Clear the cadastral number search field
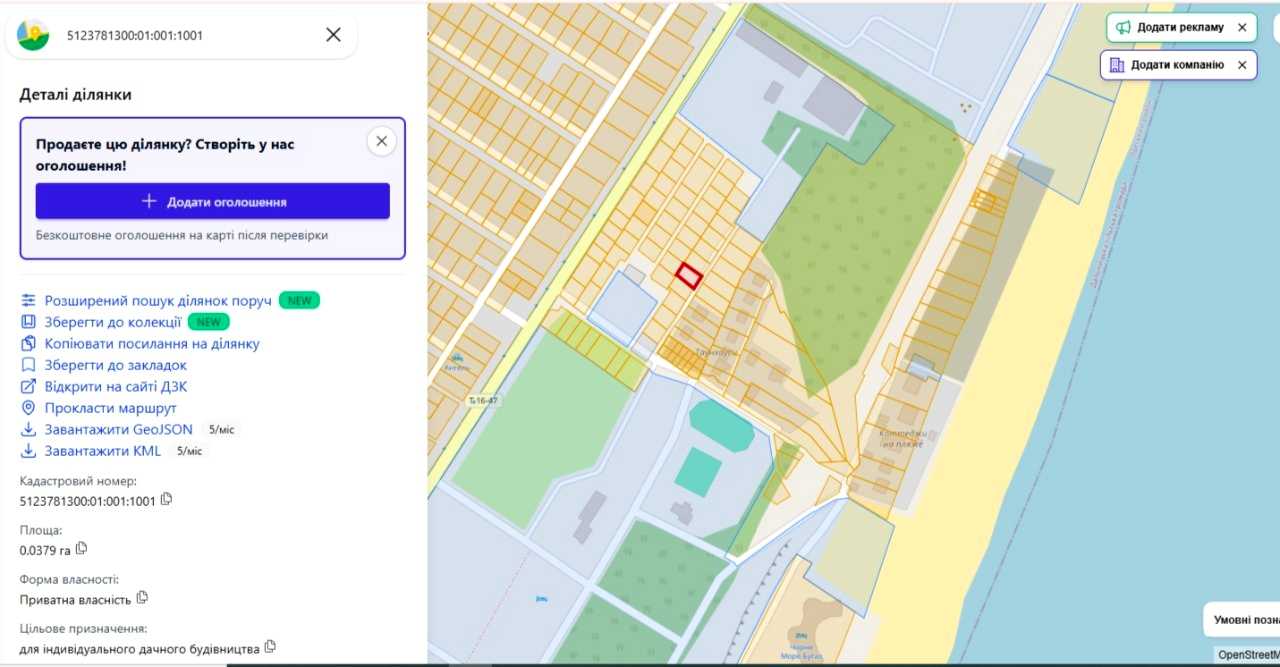This screenshot has width=1280, height=667. pos(334,35)
